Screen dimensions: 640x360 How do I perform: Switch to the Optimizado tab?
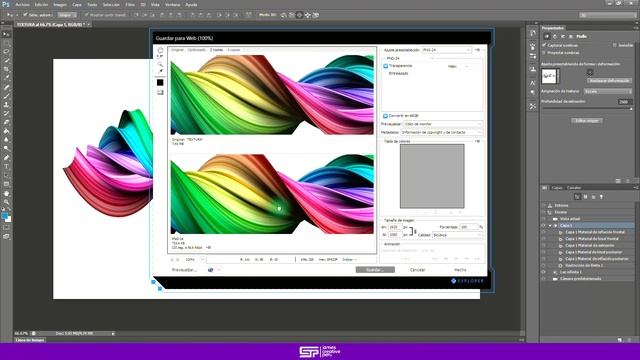tap(197, 50)
